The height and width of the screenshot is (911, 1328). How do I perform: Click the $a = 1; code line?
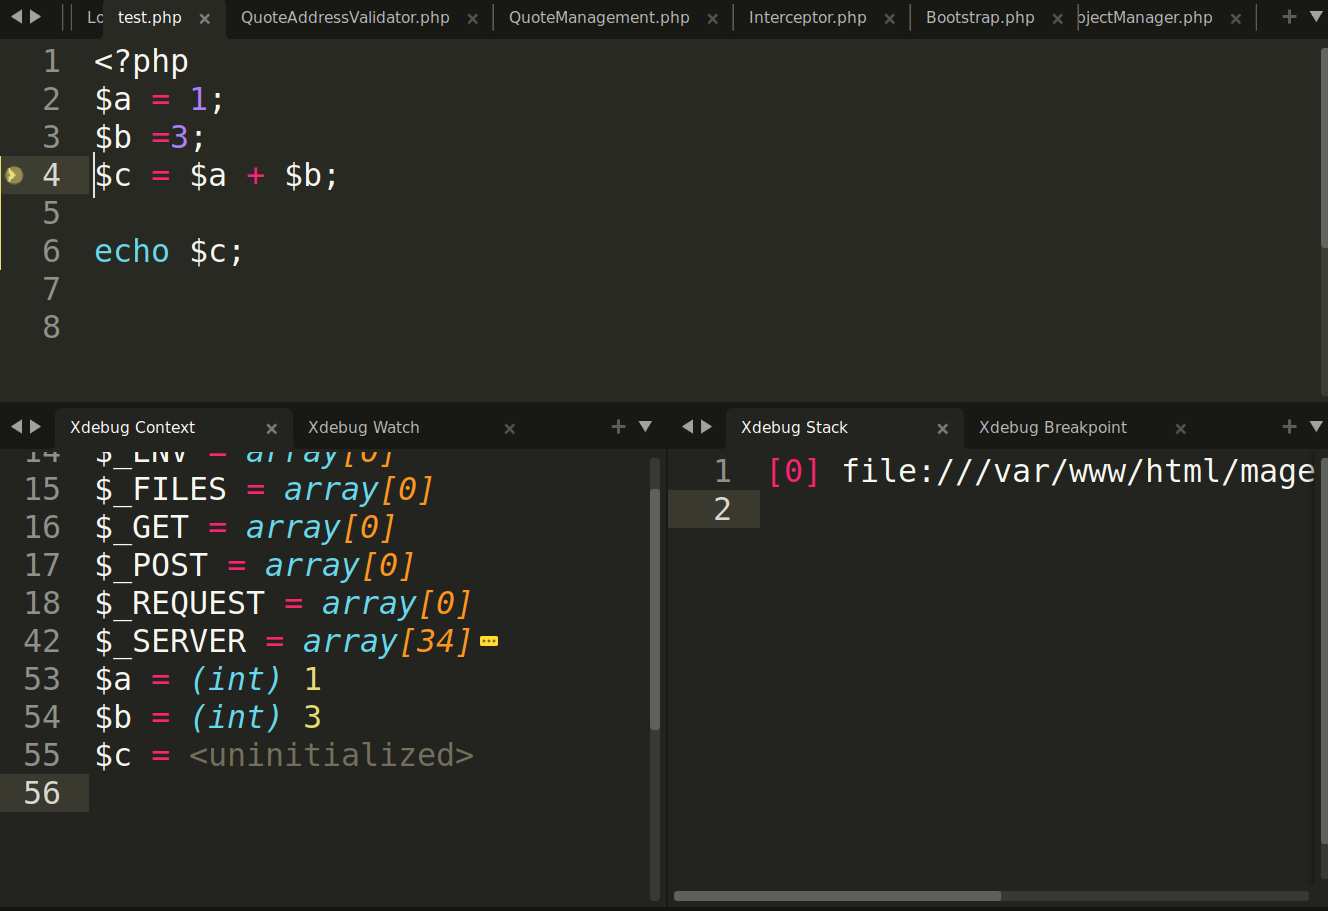[x=159, y=99]
